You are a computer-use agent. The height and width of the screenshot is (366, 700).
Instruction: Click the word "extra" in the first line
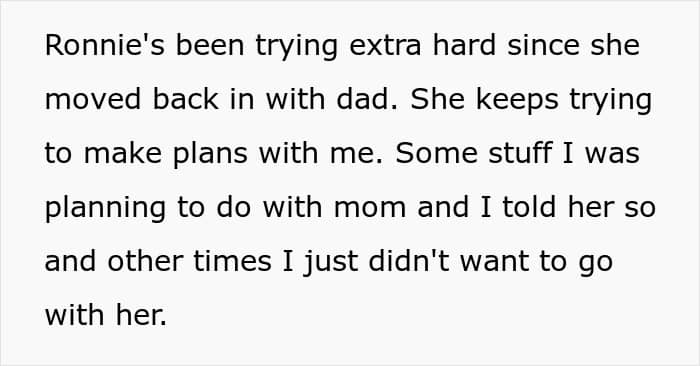[385, 46]
